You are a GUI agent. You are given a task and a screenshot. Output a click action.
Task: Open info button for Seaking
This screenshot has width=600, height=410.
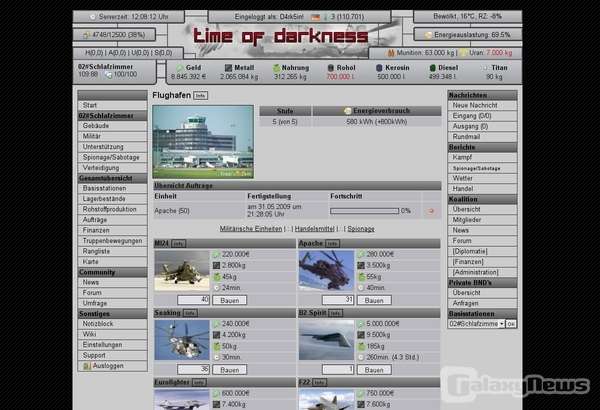(190, 313)
